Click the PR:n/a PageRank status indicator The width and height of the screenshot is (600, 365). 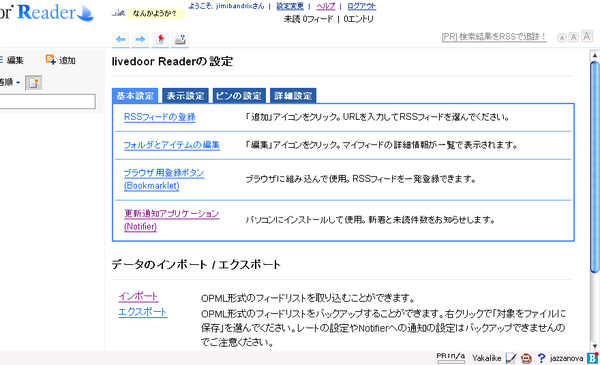click(451, 357)
